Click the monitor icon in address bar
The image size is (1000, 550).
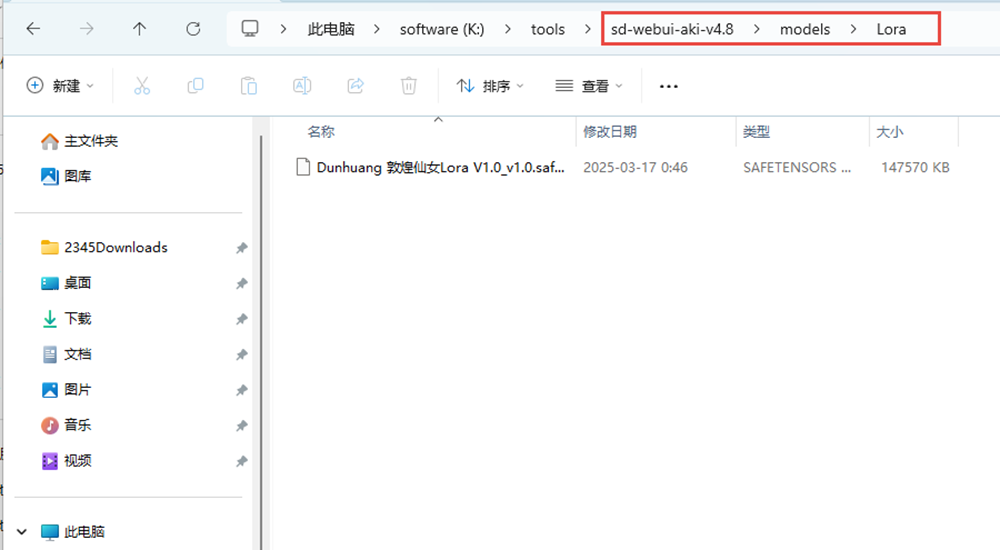click(x=250, y=29)
